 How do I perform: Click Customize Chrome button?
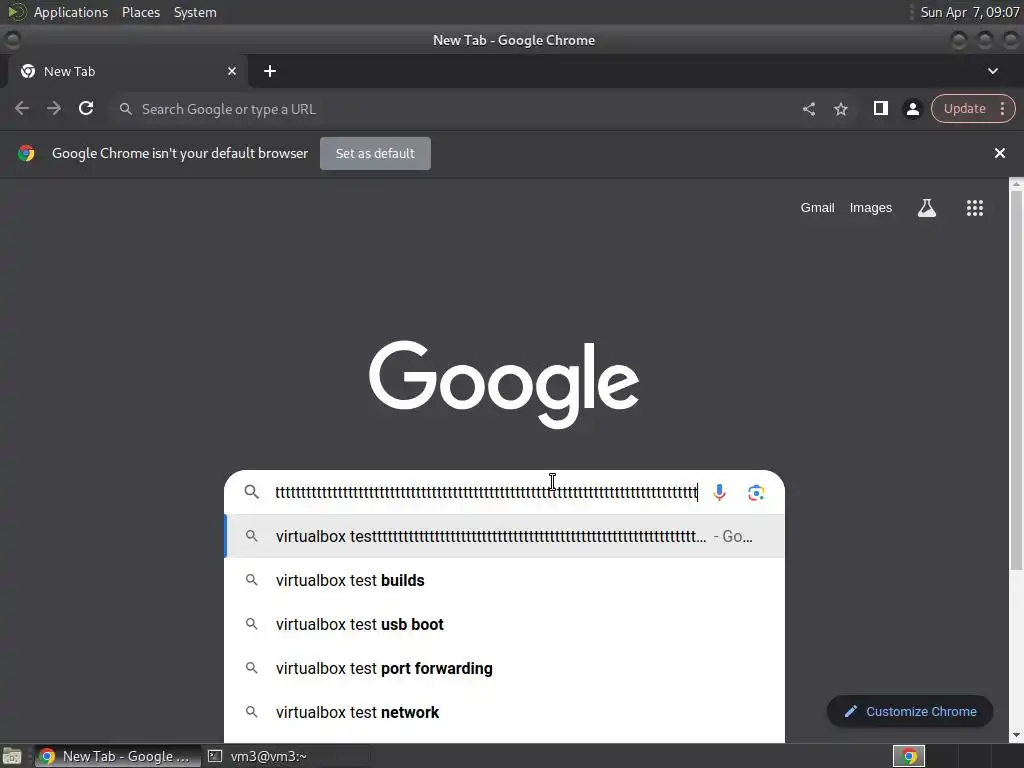click(910, 711)
